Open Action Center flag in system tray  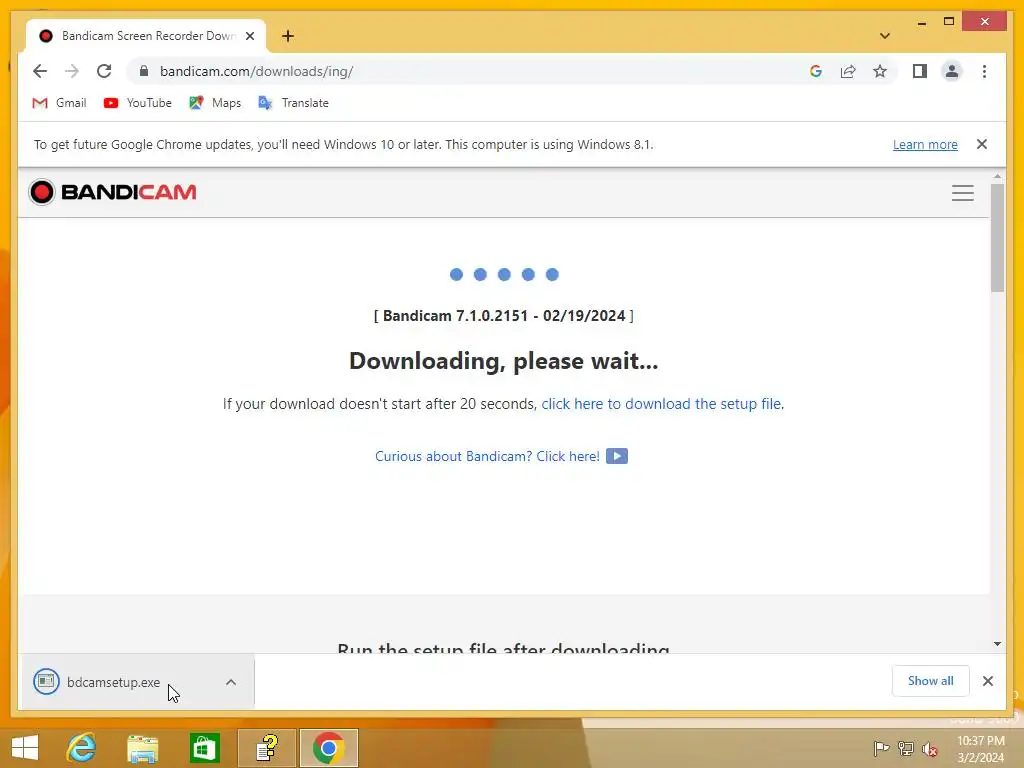(x=881, y=748)
